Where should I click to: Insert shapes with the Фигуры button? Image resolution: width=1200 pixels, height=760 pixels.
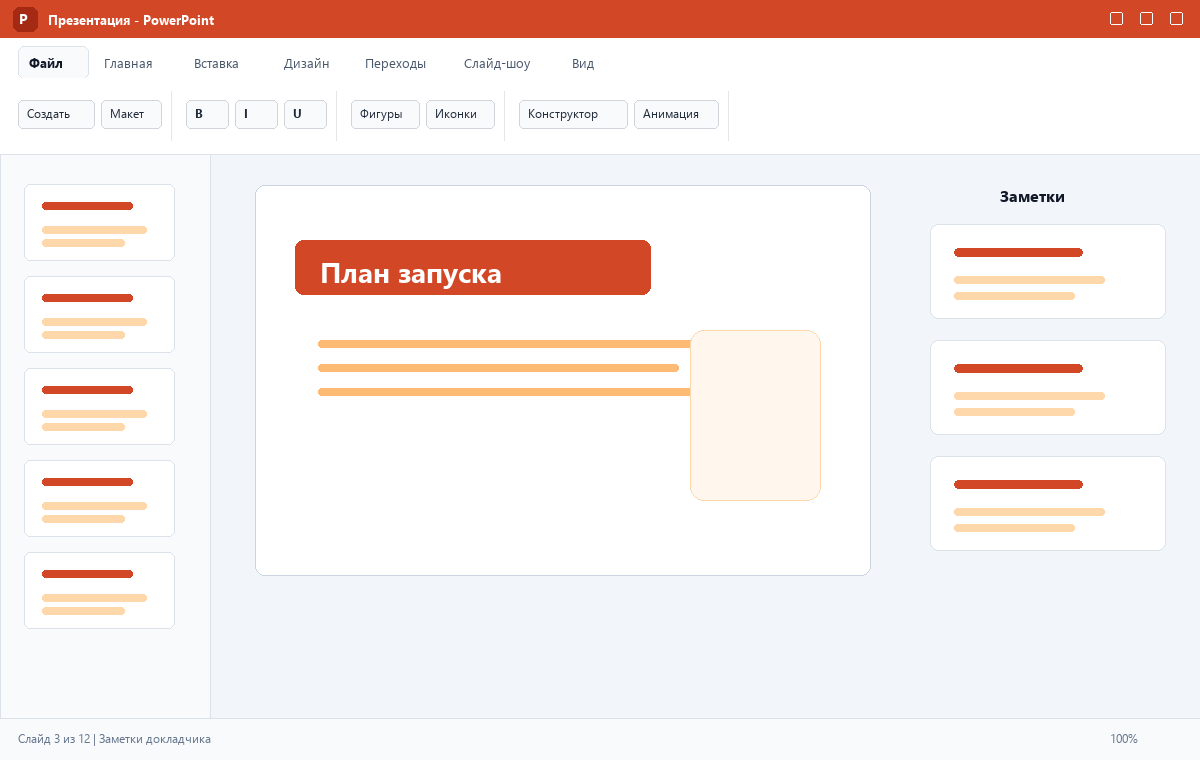[385, 114]
